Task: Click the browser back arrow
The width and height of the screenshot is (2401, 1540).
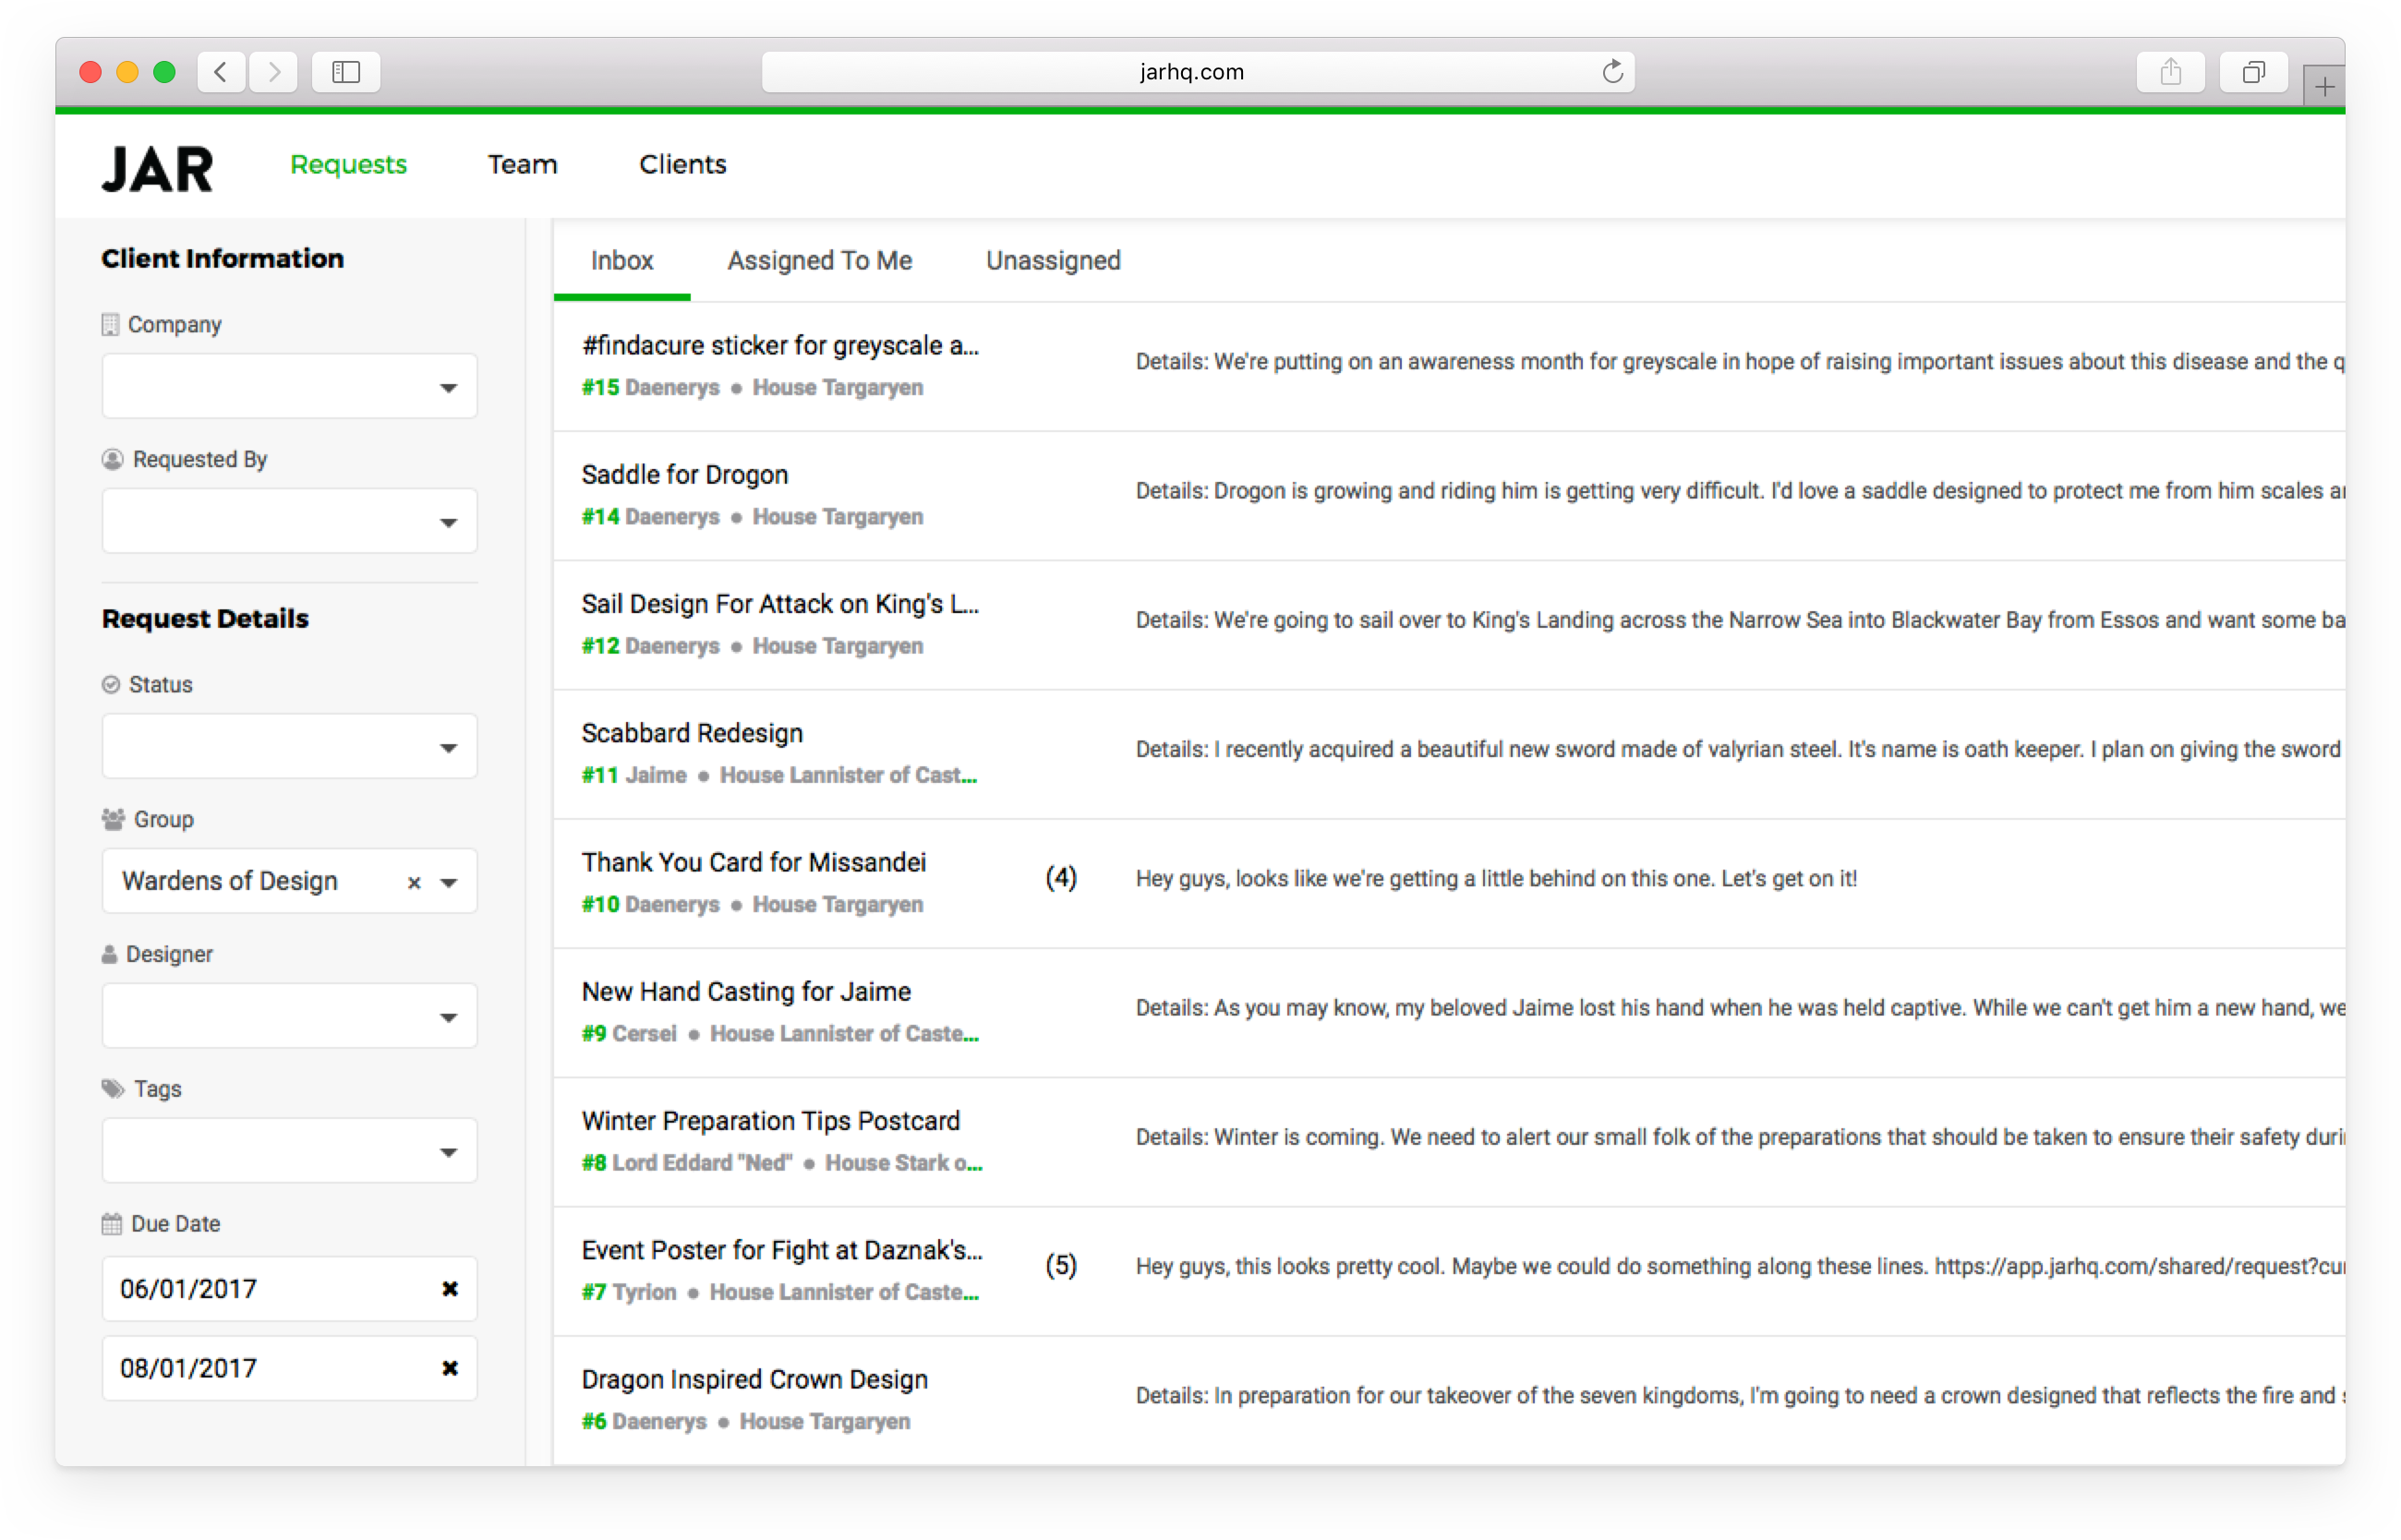Action: pyautogui.click(x=221, y=72)
